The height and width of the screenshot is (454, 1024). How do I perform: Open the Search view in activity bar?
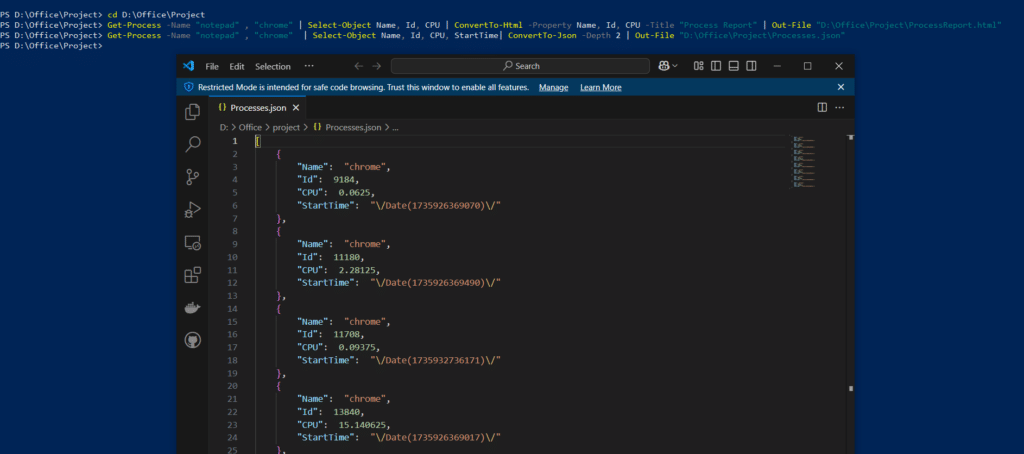[x=193, y=145]
